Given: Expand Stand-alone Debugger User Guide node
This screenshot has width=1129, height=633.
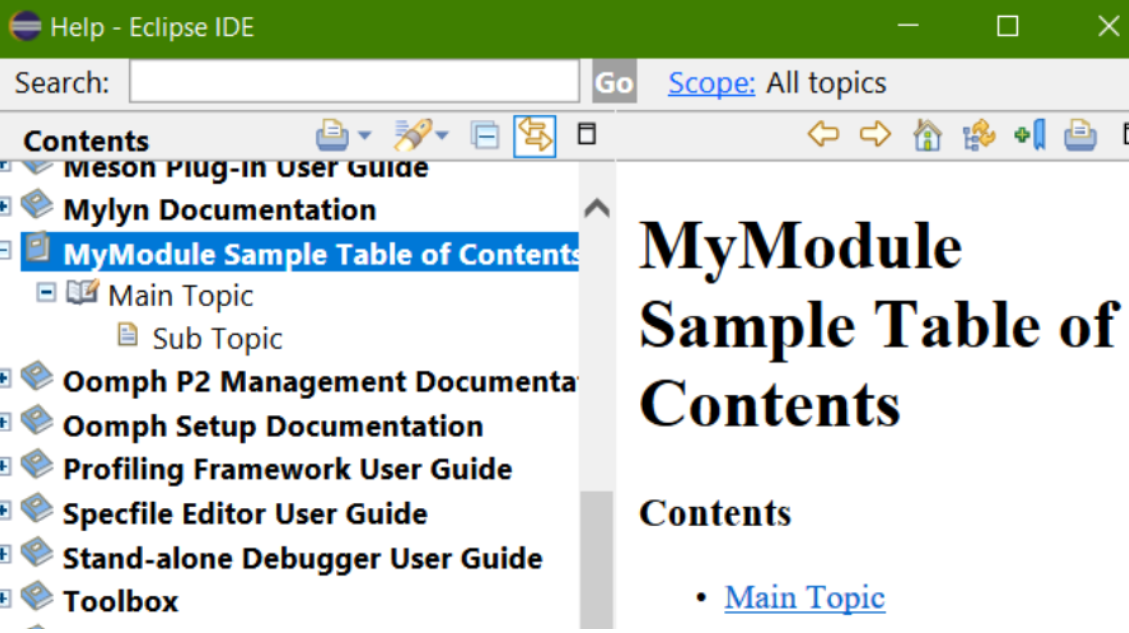Looking at the screenshot, I should tap(4, 555).
